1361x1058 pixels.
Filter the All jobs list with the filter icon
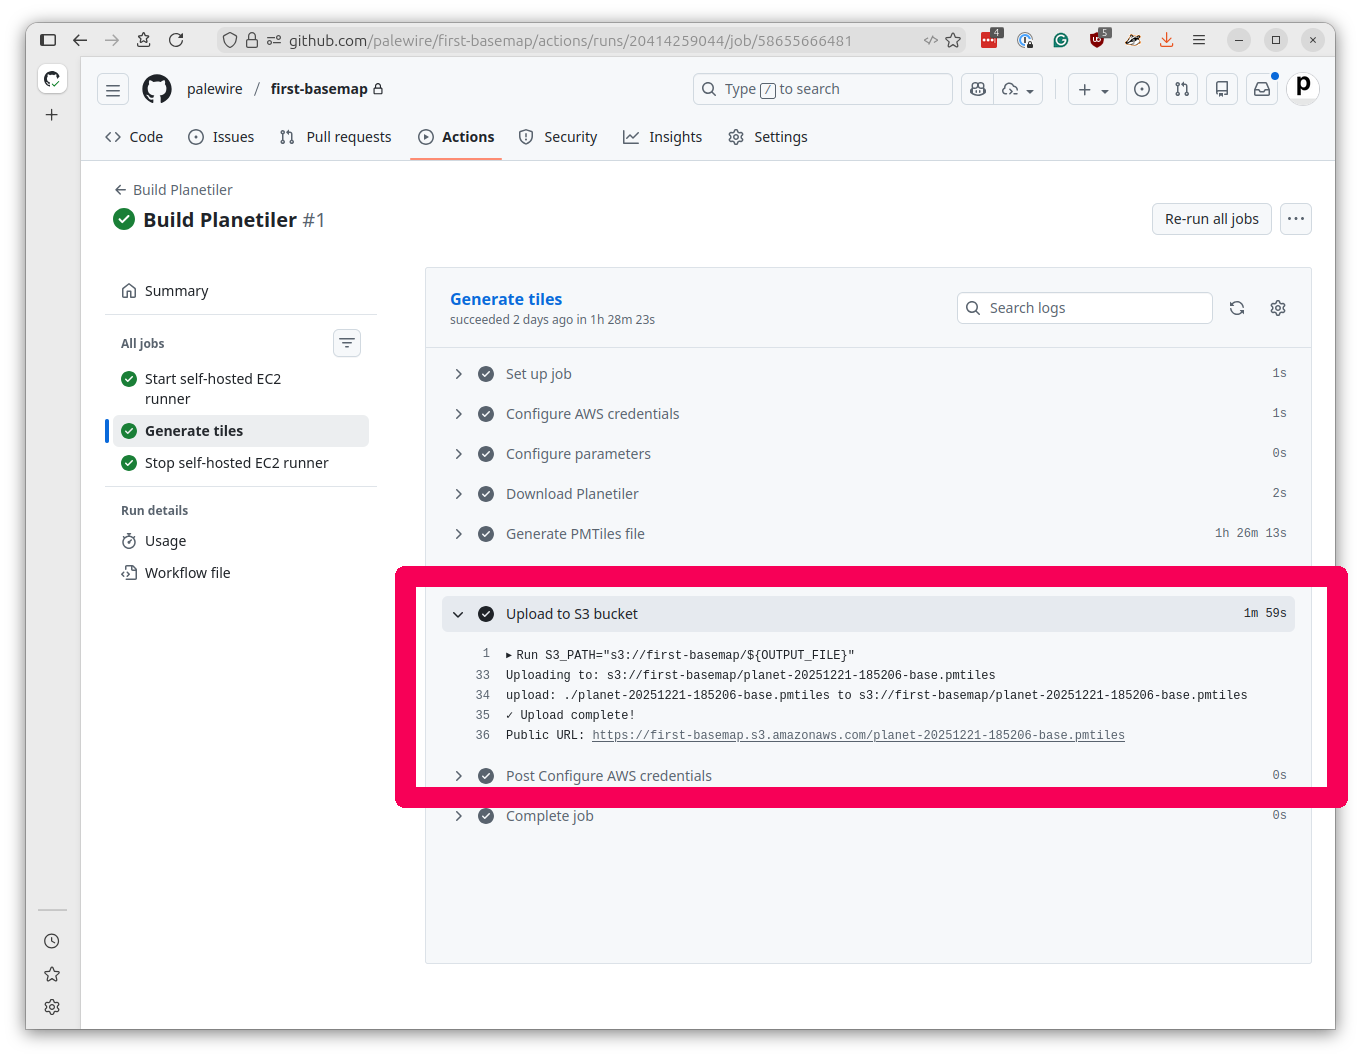(x=346, y=343)
